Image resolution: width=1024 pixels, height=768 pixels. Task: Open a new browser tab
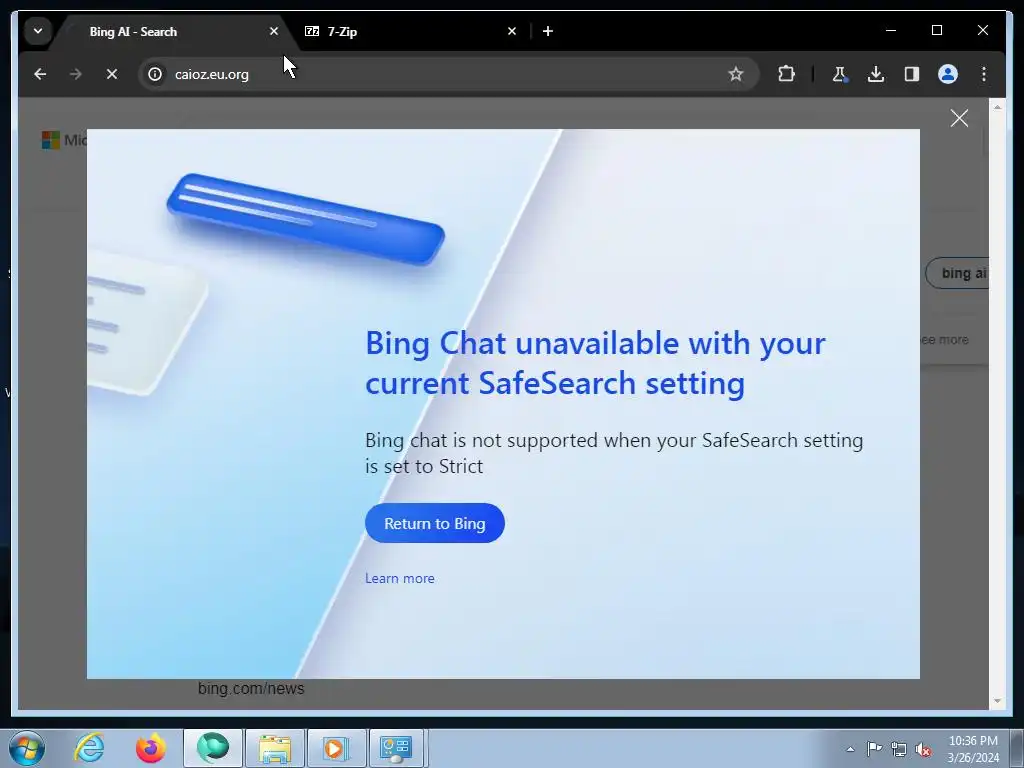click(548, 31)
